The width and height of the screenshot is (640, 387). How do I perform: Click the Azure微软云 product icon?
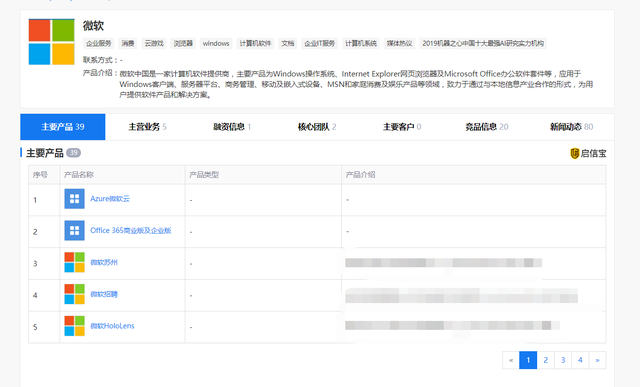(x=74, y=199)
